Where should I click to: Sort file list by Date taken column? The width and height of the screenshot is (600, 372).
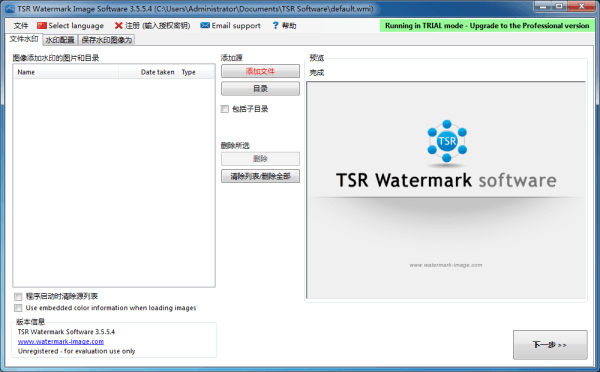pyautogui.click(x=148, y=72)
